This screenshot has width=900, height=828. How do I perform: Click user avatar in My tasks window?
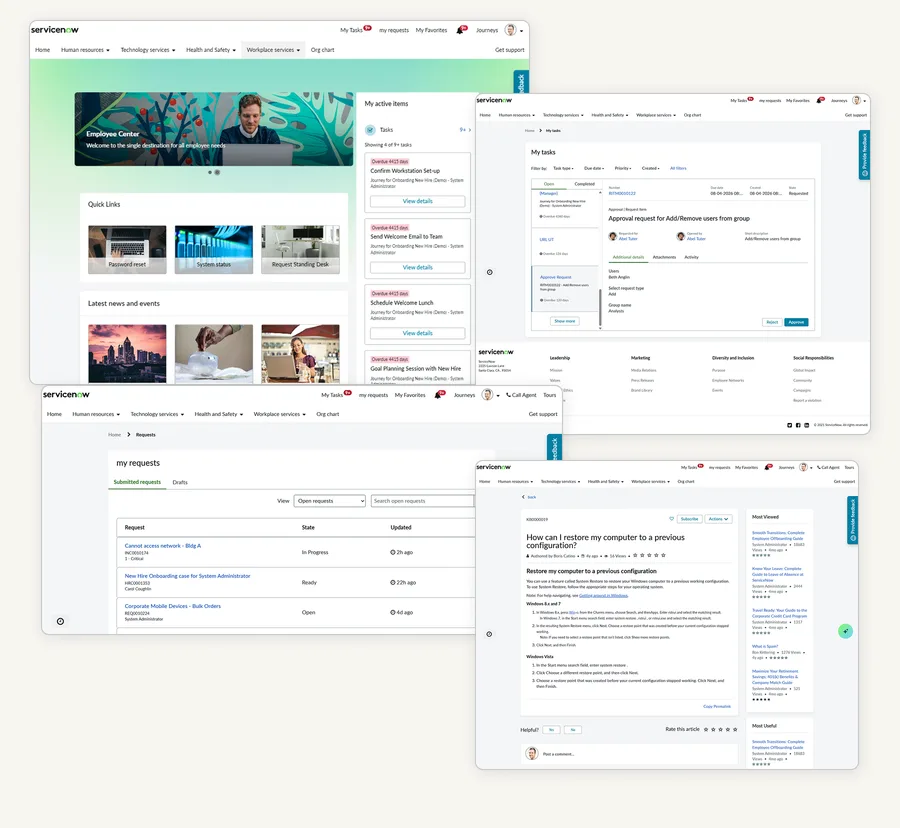[x=856, y=100]
